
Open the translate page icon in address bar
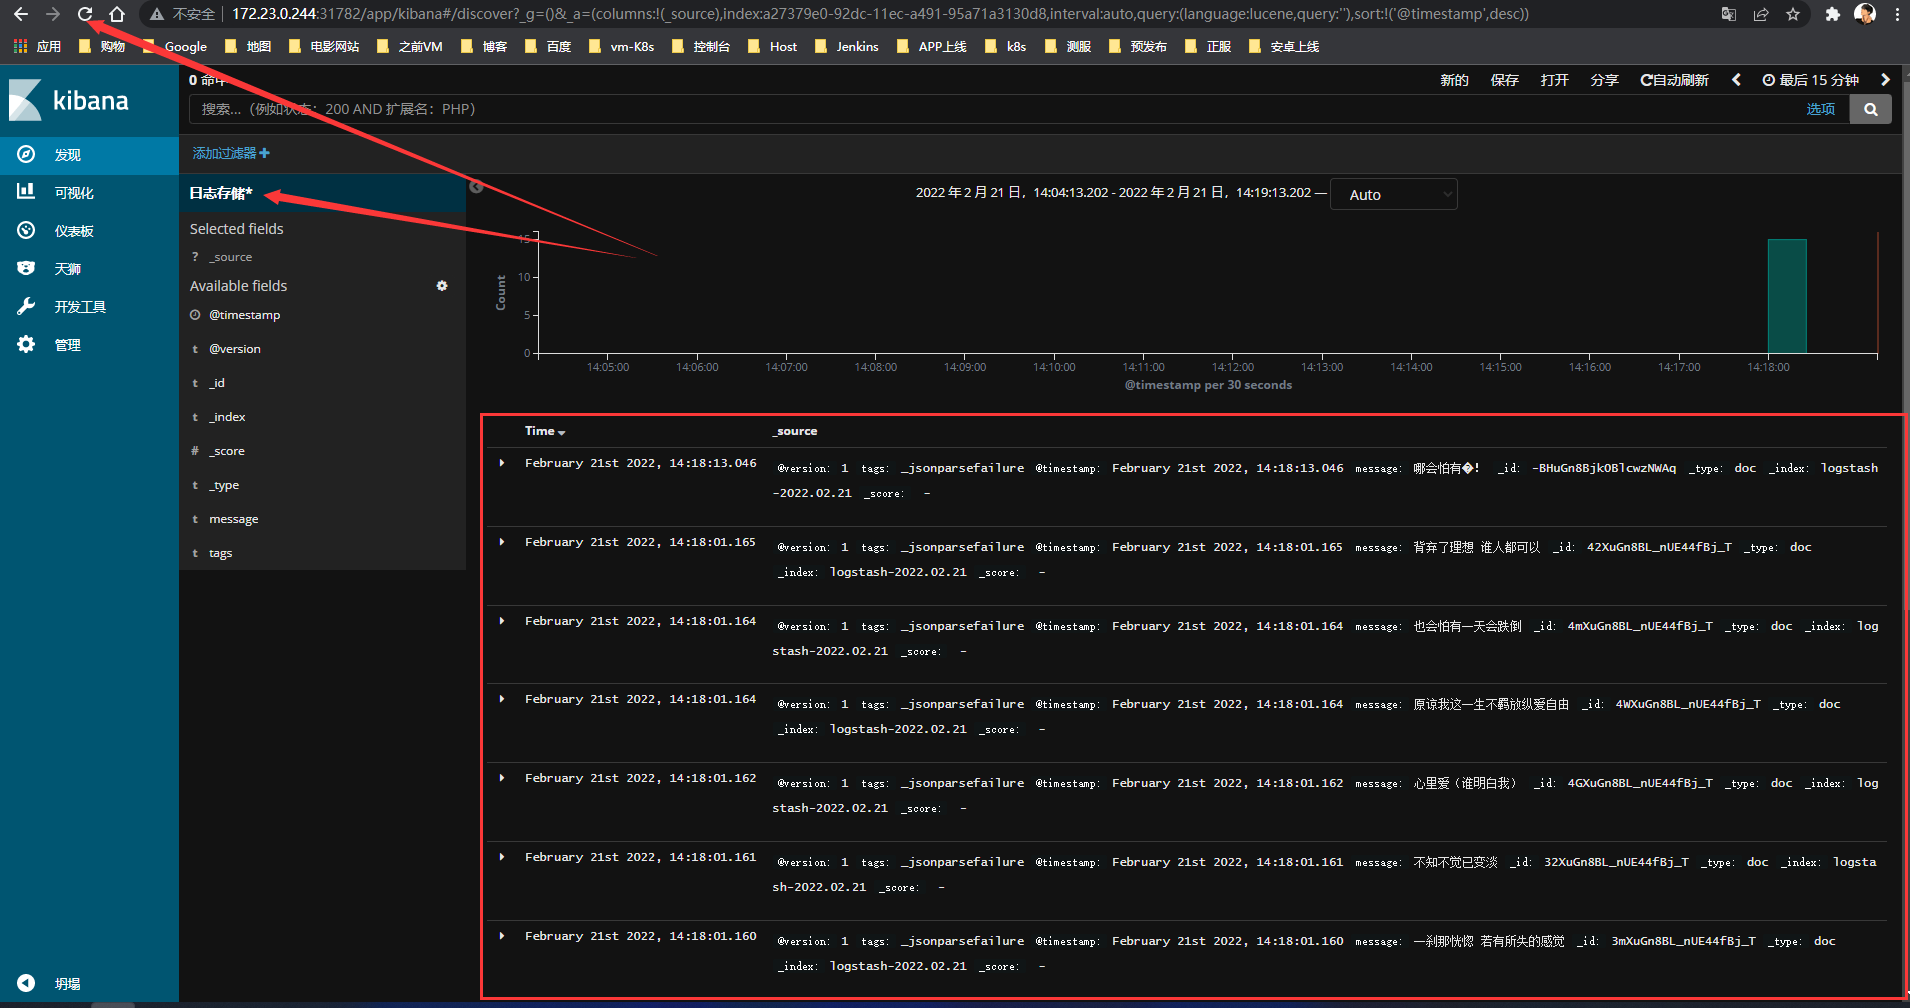point(1729,14)
